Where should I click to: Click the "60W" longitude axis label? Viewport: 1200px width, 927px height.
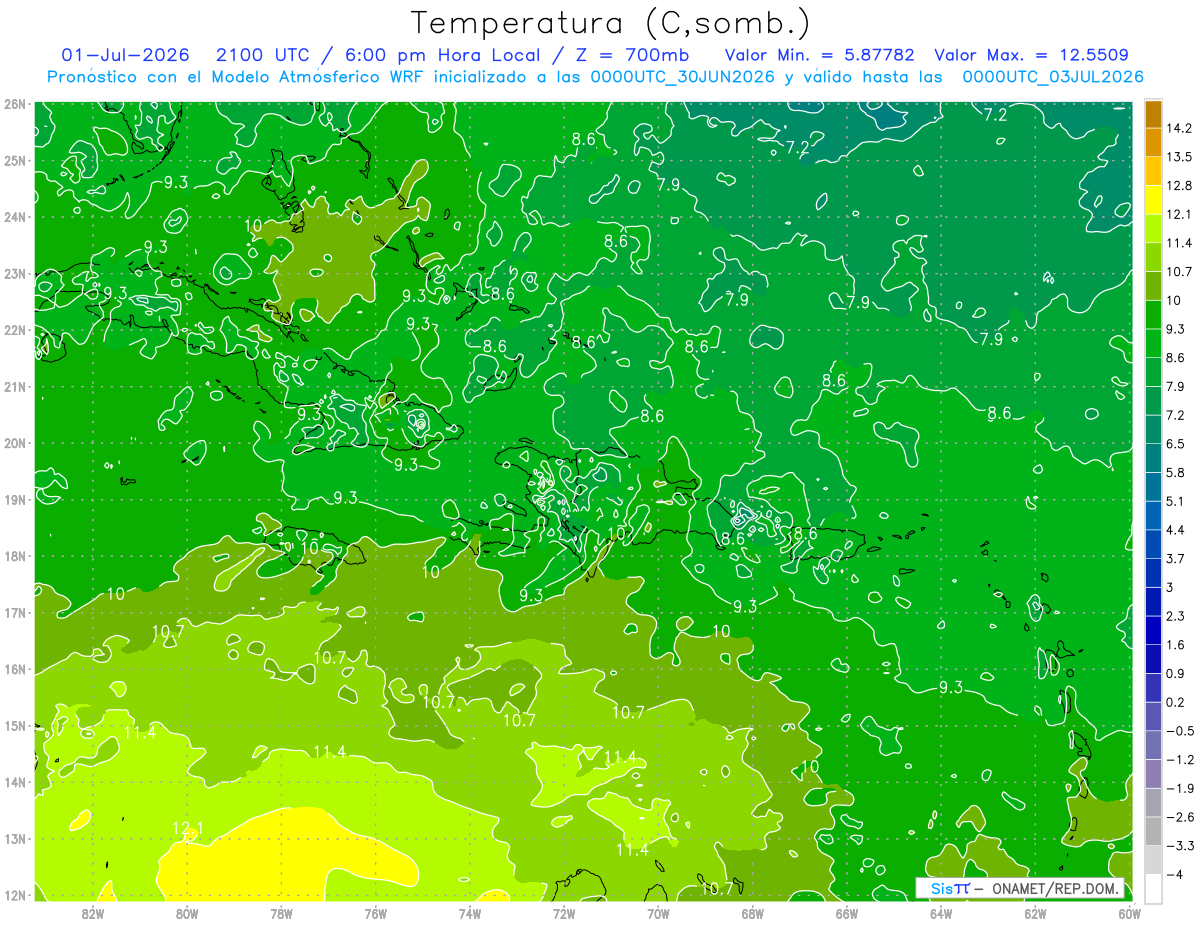click(1130, 913)
